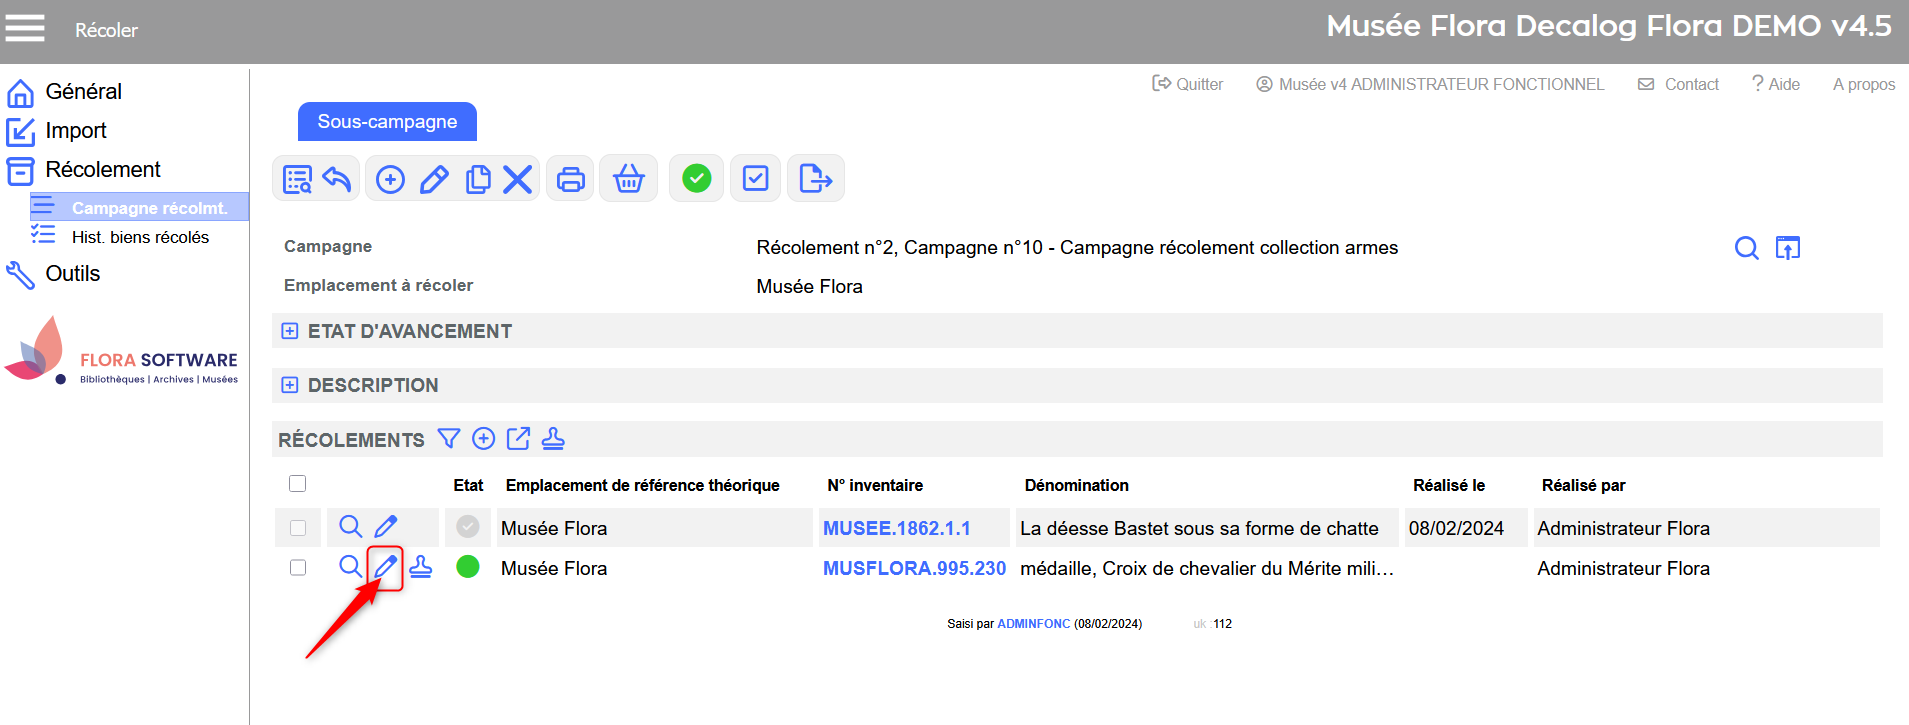Image resolution: width=1909 pixels, height=725 pixels.
Task: Expand the ETAT D'AVANCEMENT section
Action: [290, 331]
